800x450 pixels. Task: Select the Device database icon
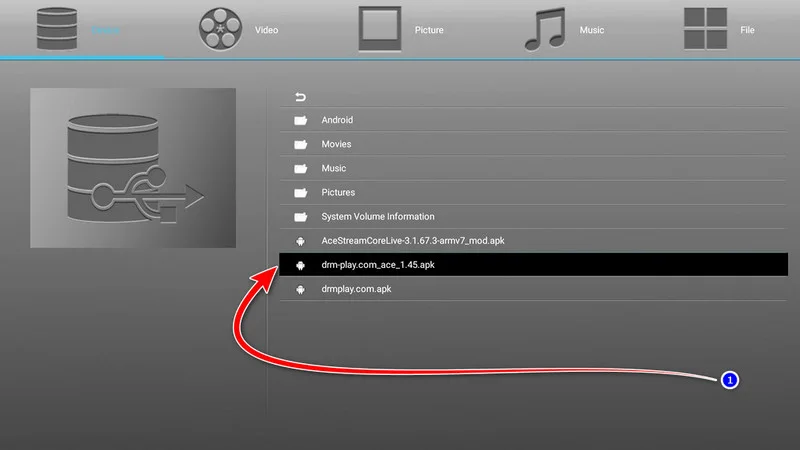pos(57,29)
